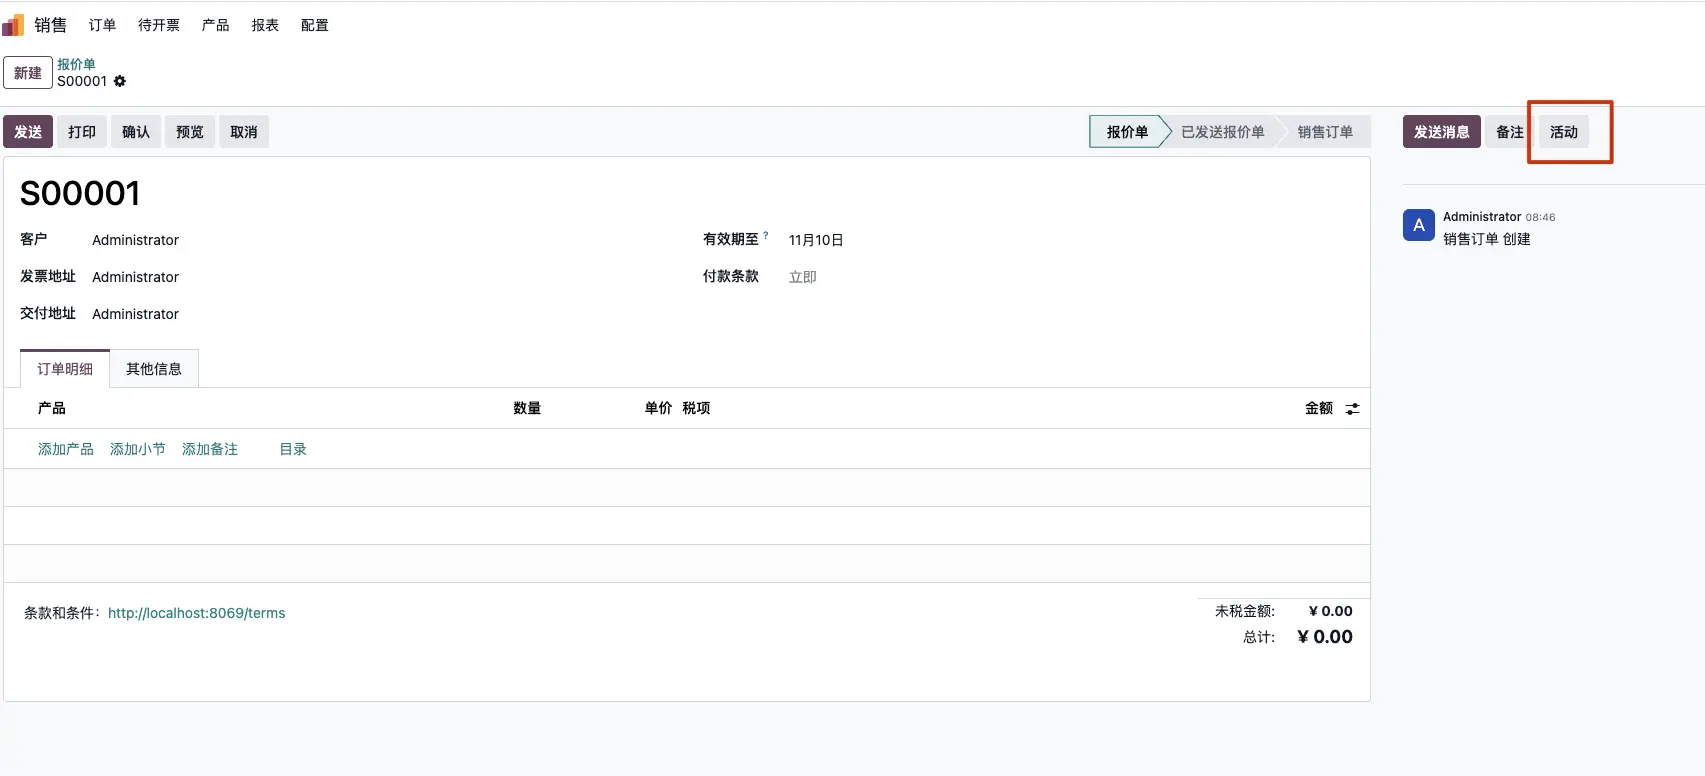The image size is (1705, 776).
Task: Click the 添加小节 link
Action: click(x=138, y=450)
